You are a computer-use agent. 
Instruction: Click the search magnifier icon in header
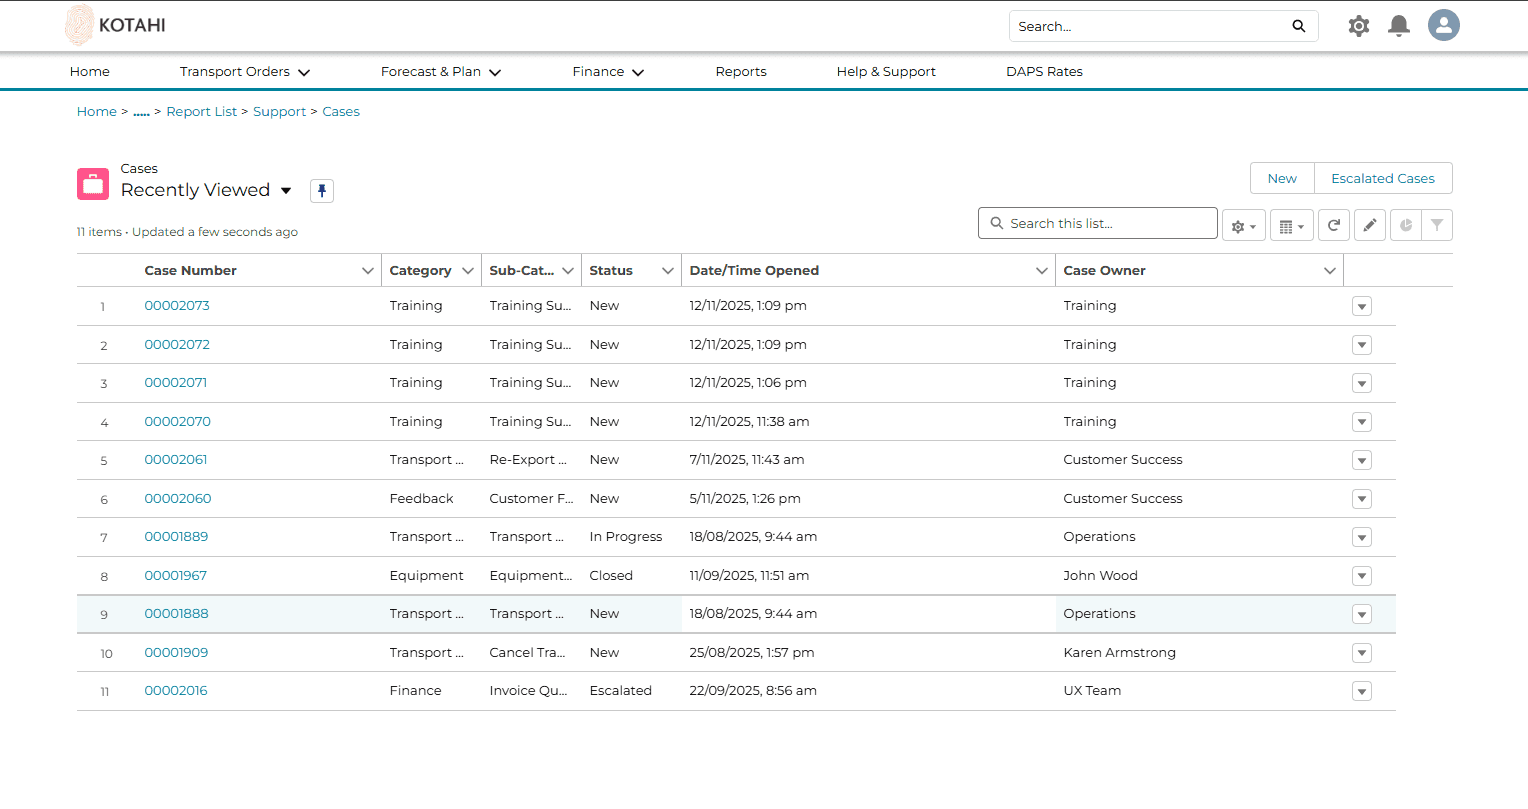click(x=1298, y=26)
